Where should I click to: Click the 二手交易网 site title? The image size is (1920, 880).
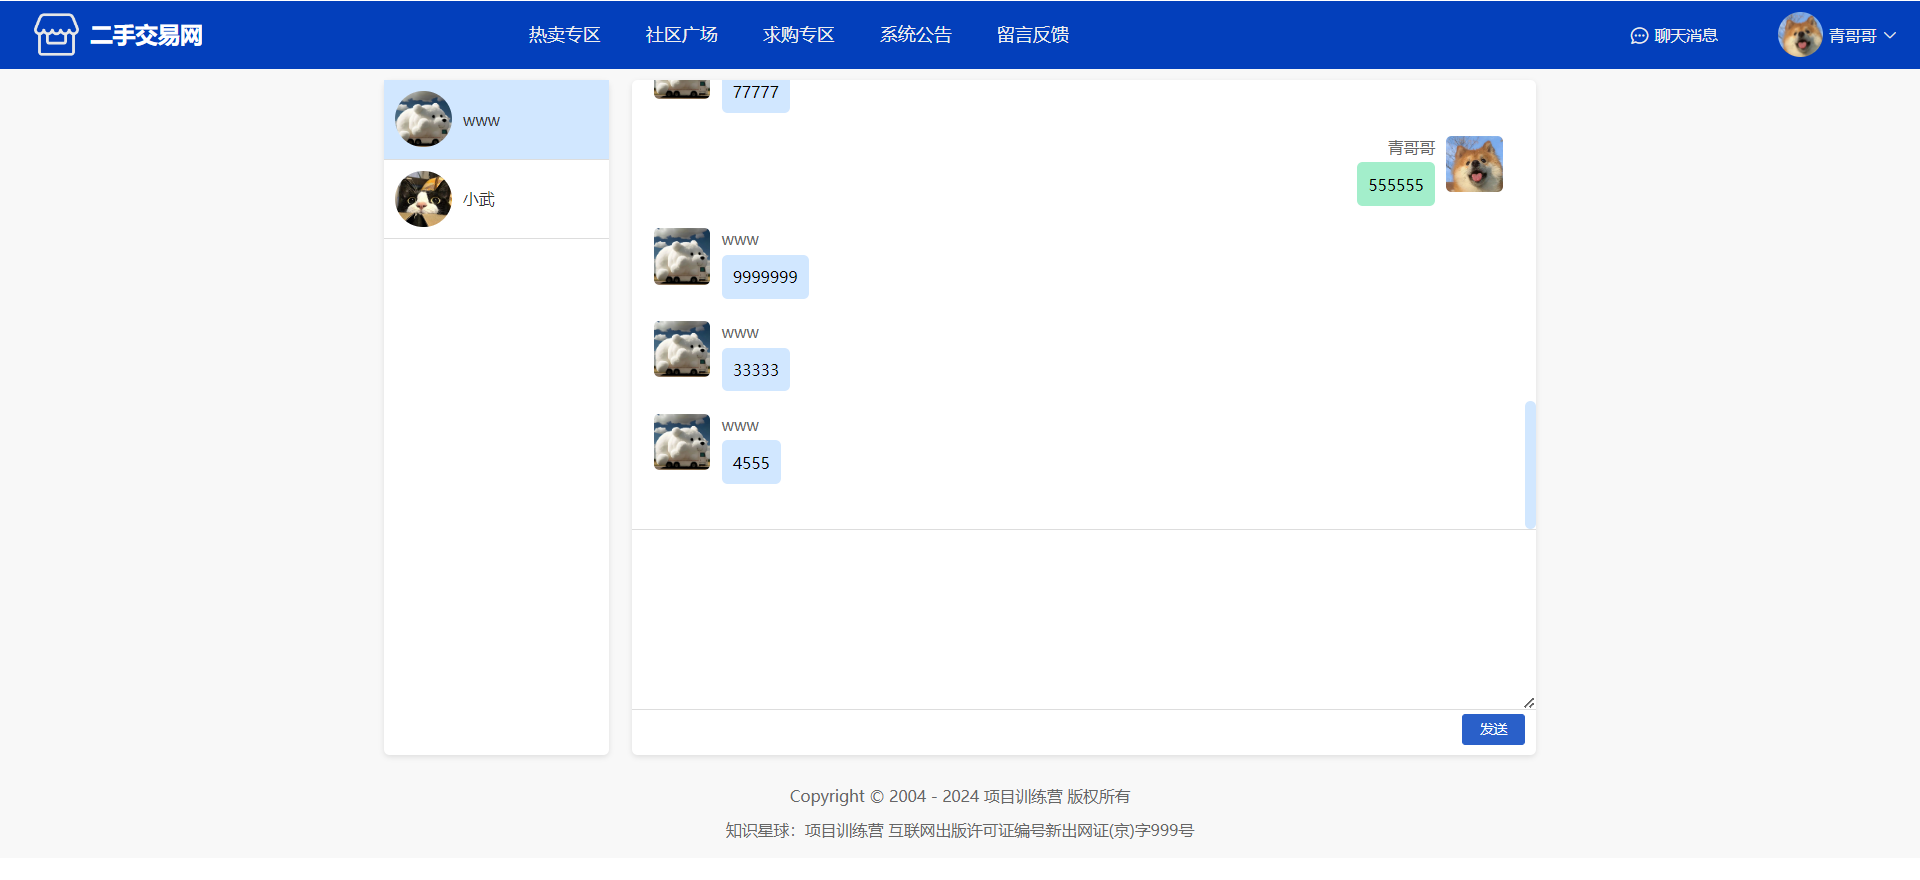point(146,35)
